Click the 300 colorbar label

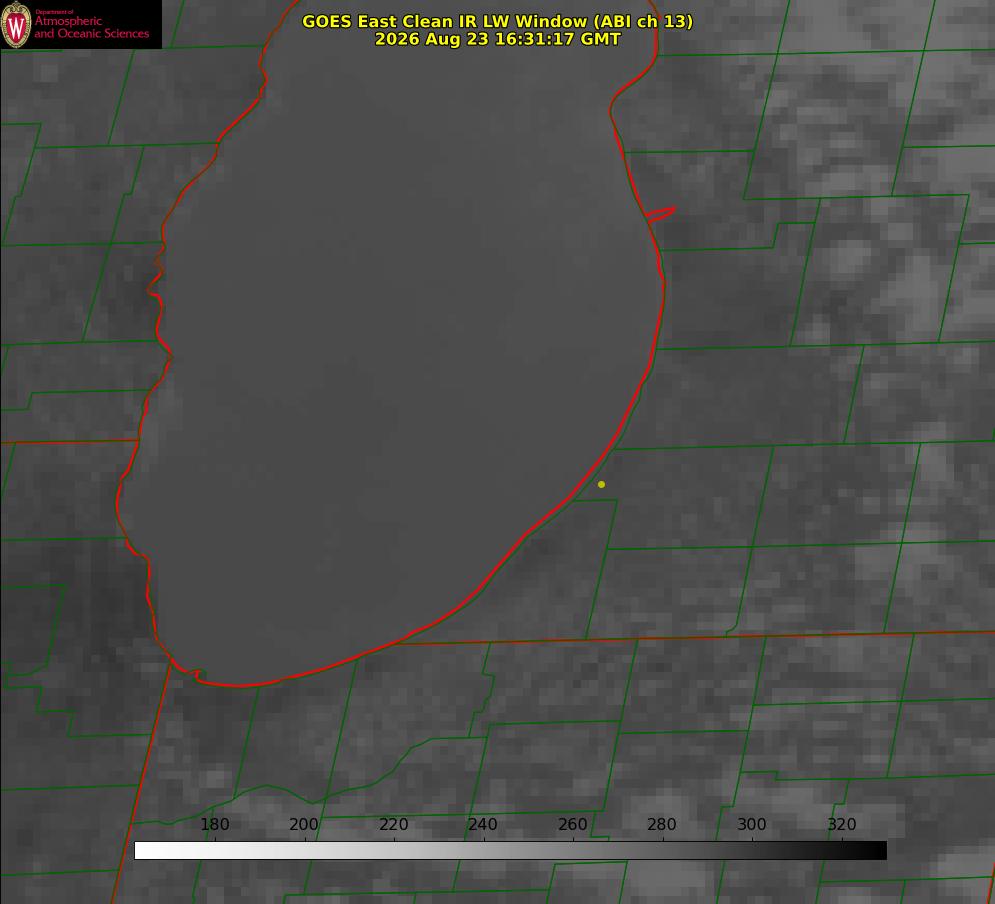point(752,824)
